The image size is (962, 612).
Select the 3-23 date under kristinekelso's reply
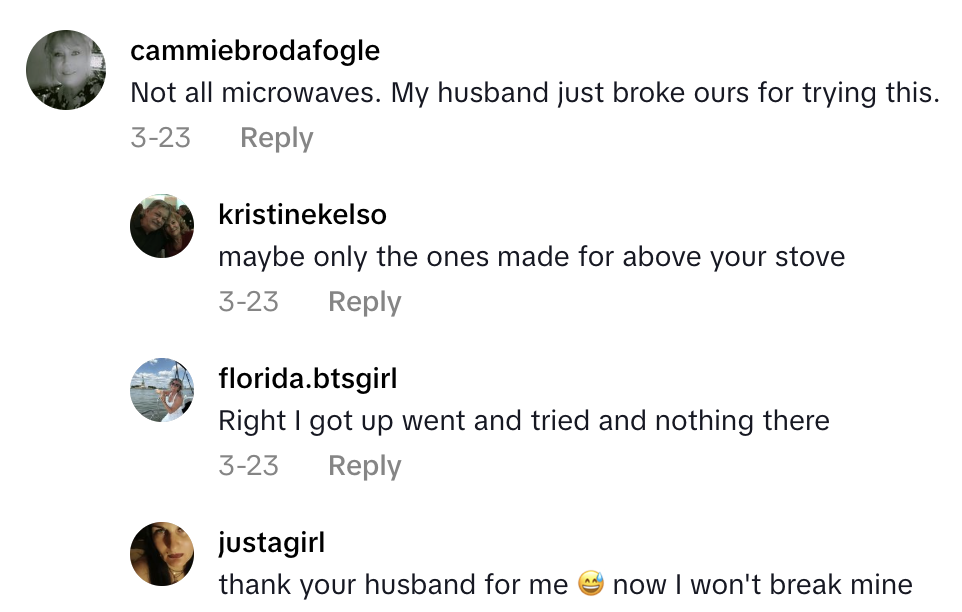(x=249, y=301)
